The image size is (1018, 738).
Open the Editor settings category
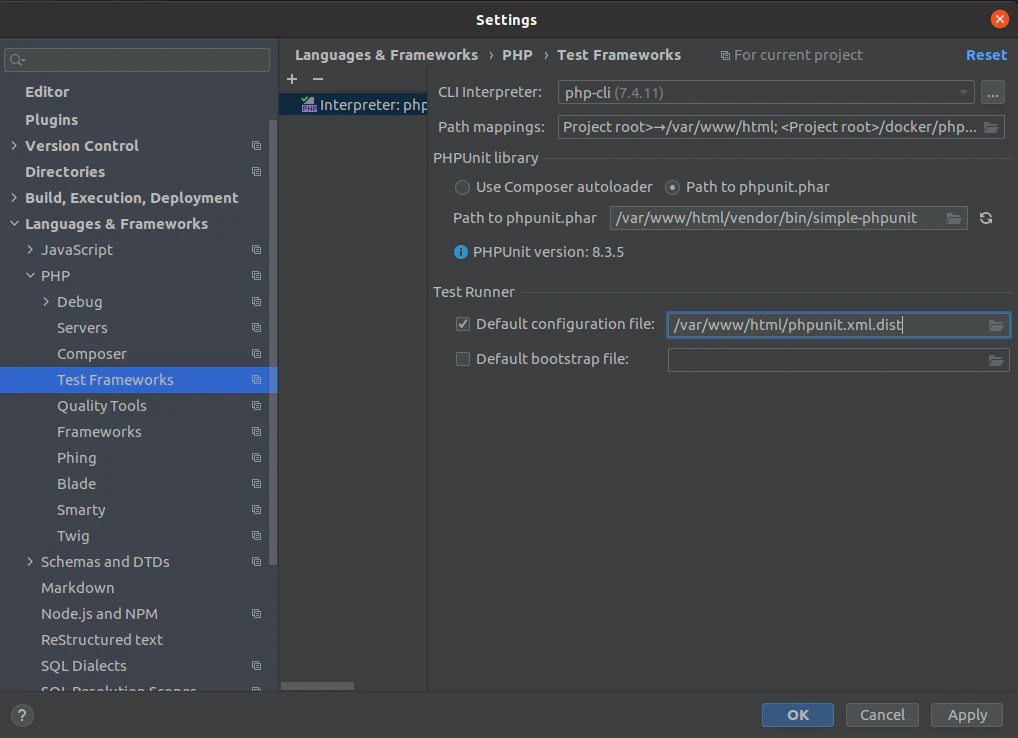tap(47, 92)
